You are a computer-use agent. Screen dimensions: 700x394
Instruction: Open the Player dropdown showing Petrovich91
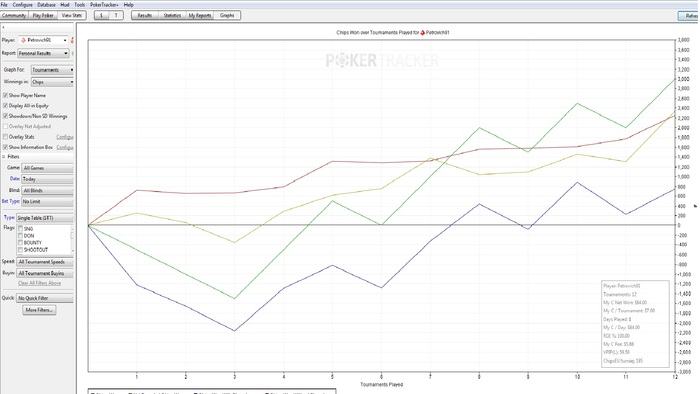coord(43,40)
